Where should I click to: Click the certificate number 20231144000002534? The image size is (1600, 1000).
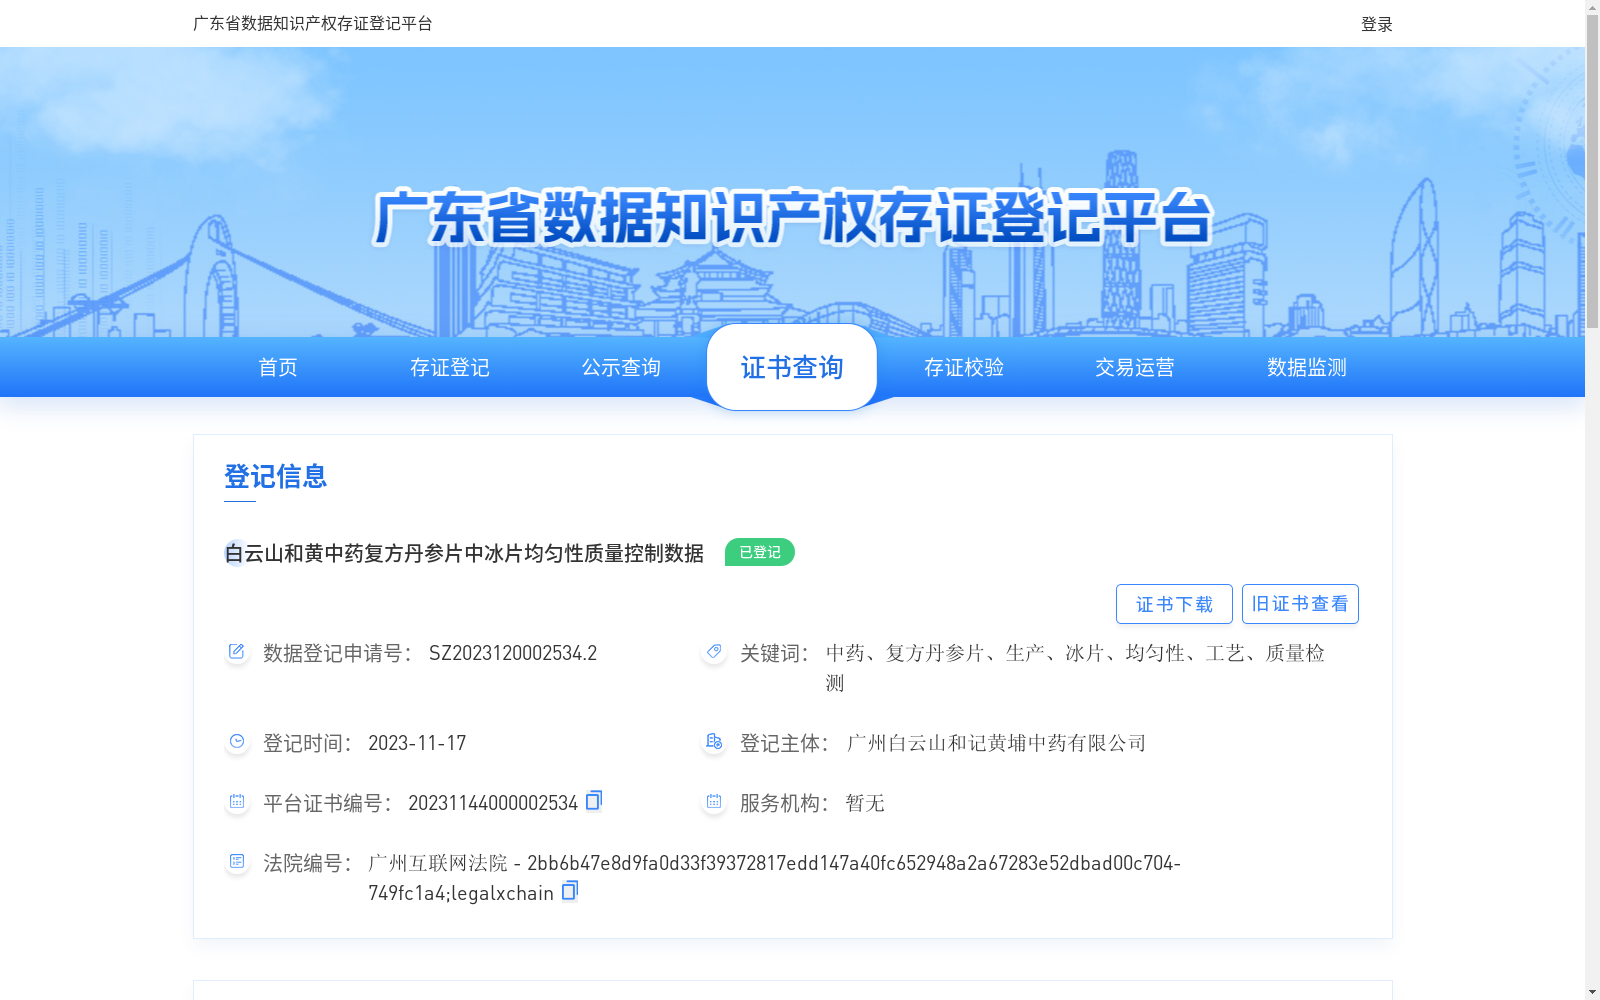493,803
